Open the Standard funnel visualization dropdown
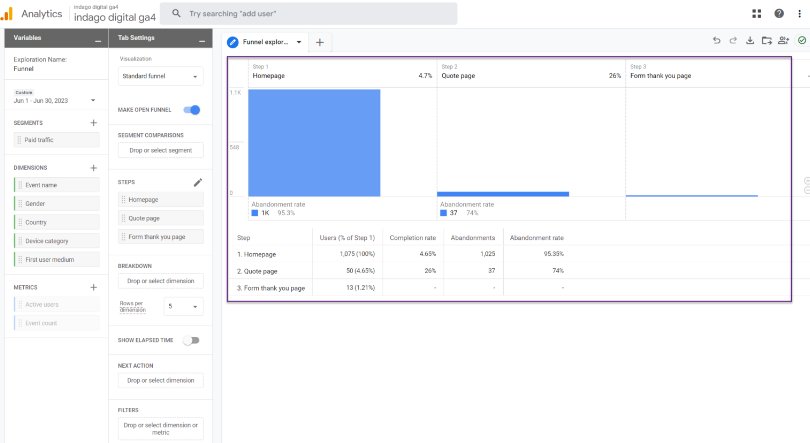The image size is (810, 443). tap(160, 76)
